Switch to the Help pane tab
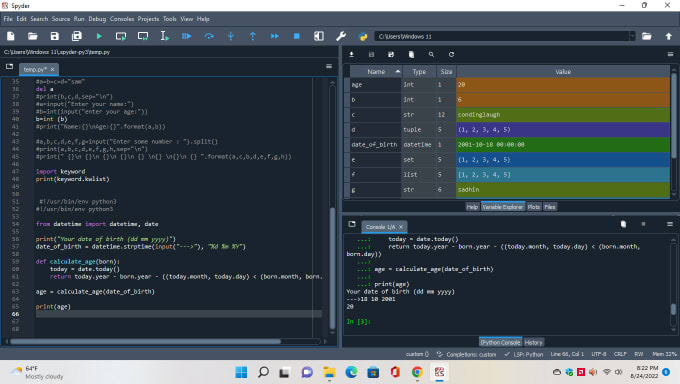The width and height of the screenshot is (680, 384). tap(472, 207)
